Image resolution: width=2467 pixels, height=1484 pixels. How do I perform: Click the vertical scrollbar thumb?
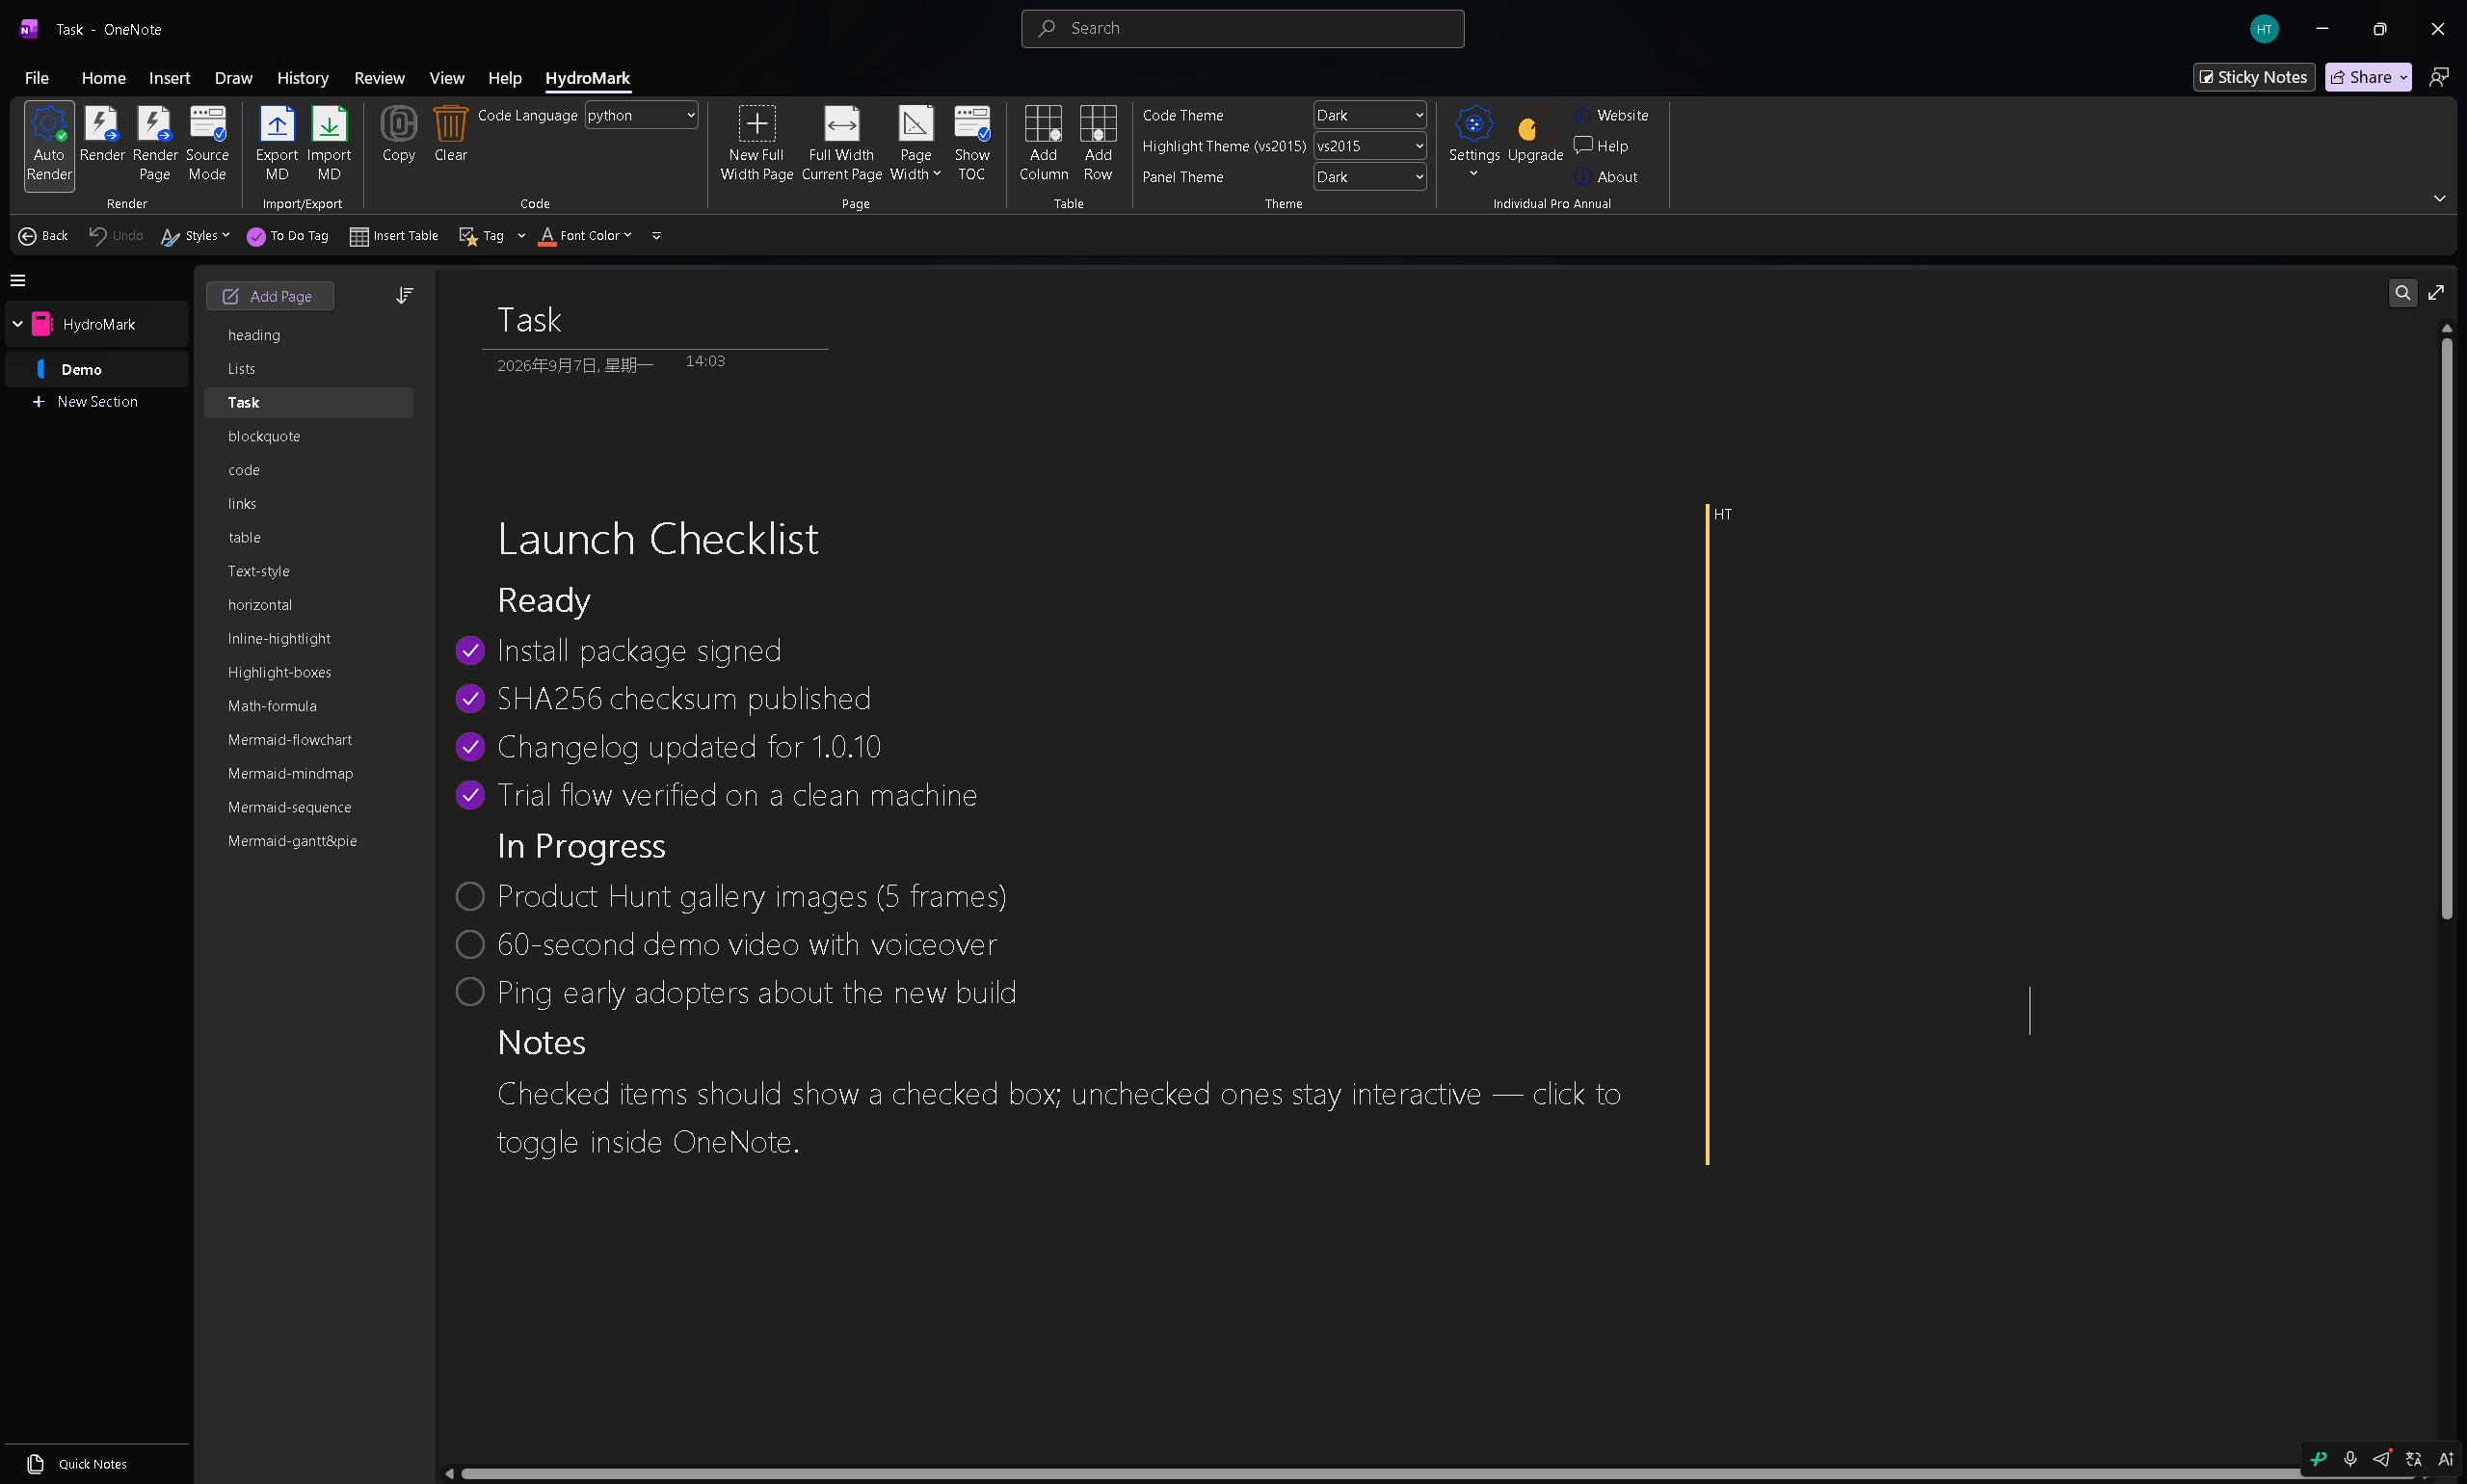[2446, 628]
